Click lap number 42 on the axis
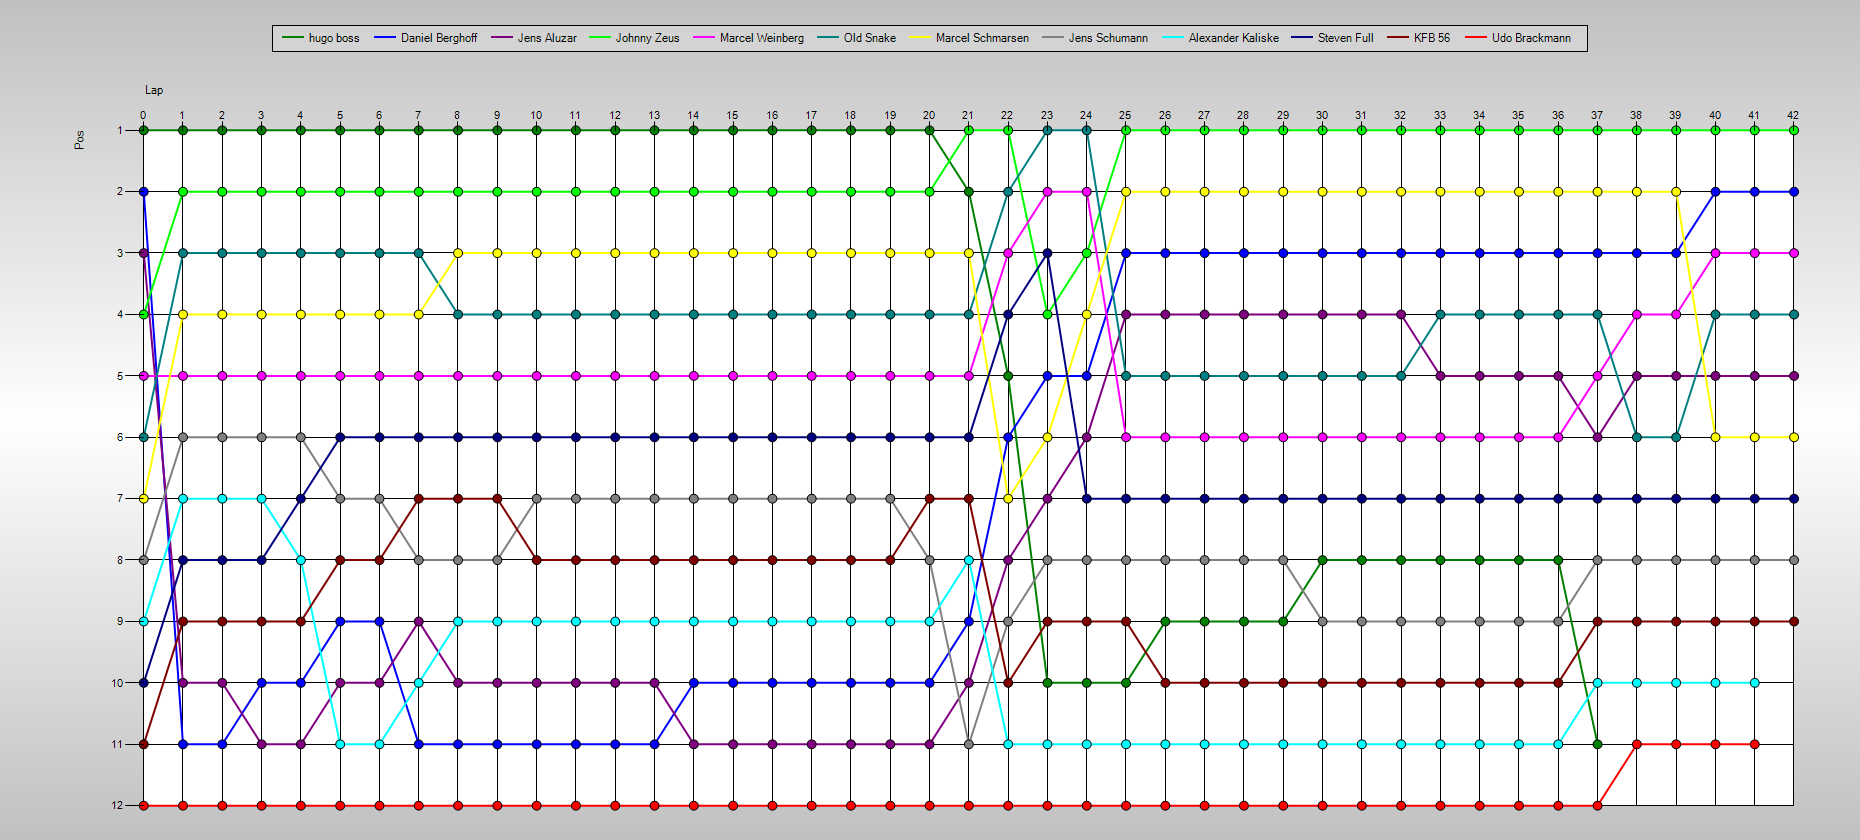Screen dimensions: 1860x840 [x=1794, y=115]
